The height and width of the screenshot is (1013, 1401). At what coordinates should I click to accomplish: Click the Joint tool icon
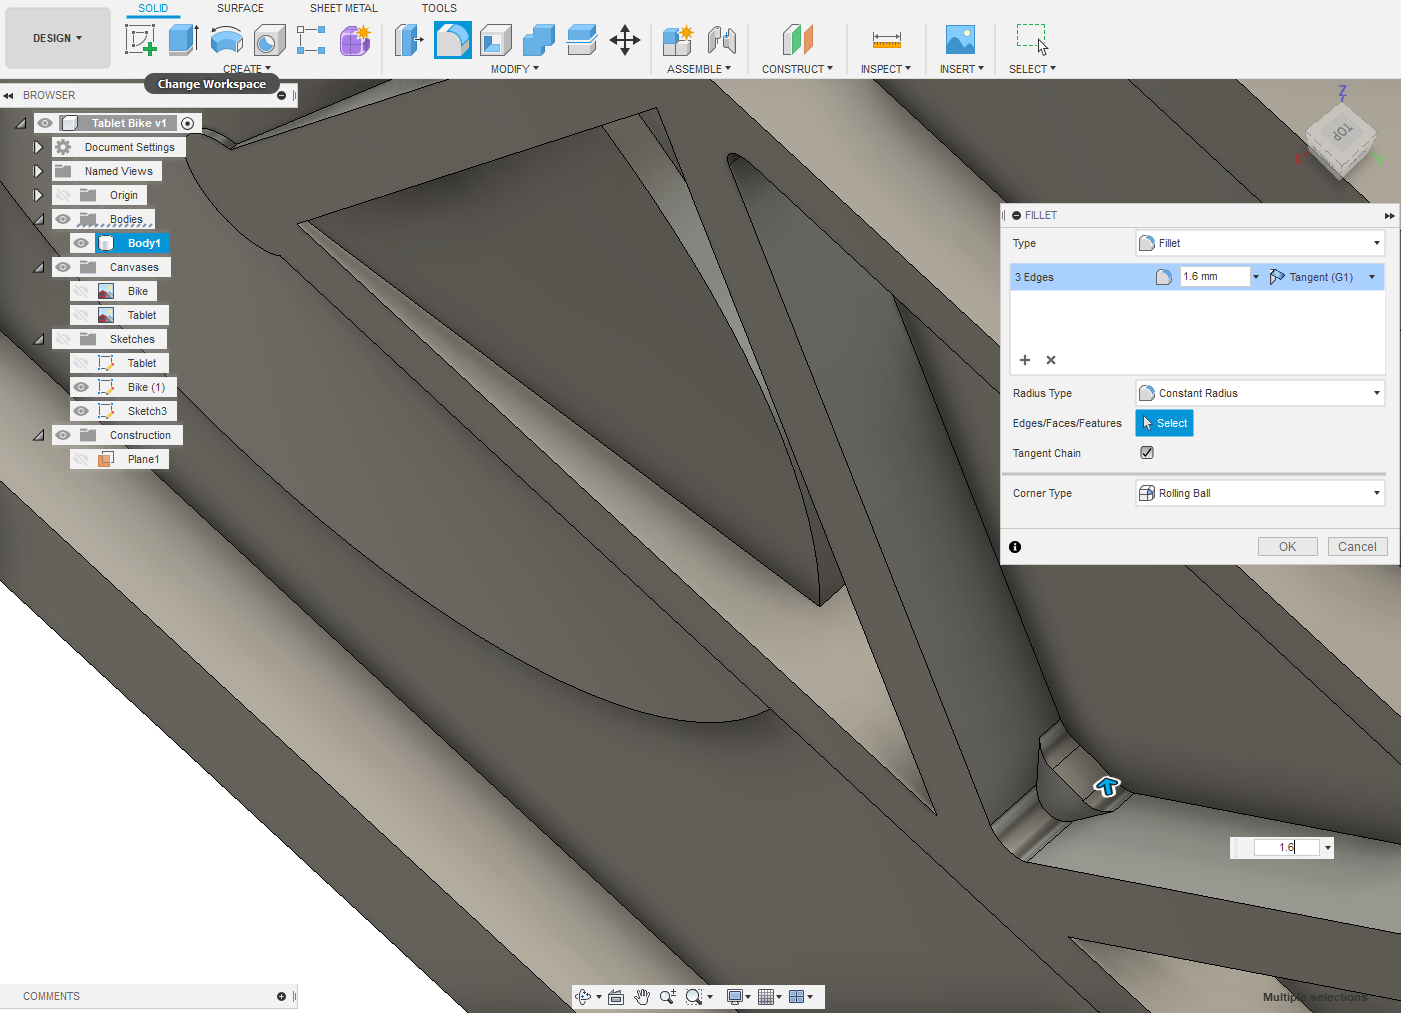pos(722,40)
